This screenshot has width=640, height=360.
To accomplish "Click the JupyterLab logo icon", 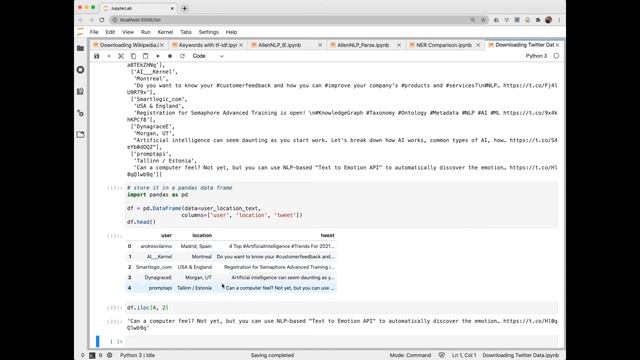I will click(80, 32).
